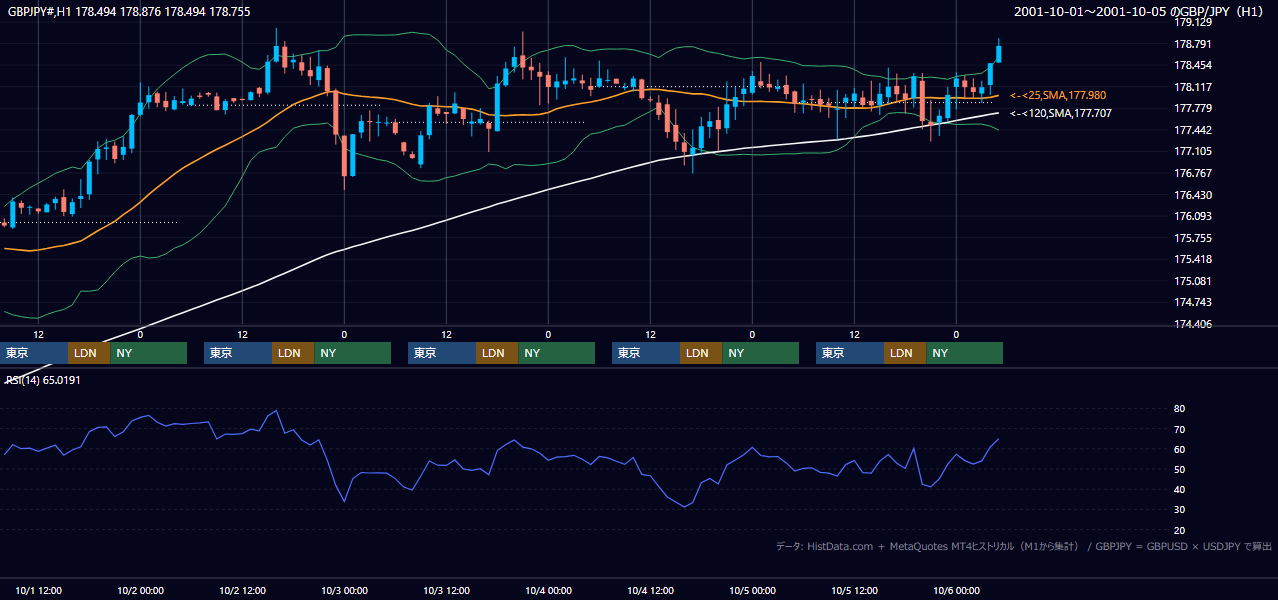
Task: Click the rightmost NY session block
Action: (x=964, y=353)
